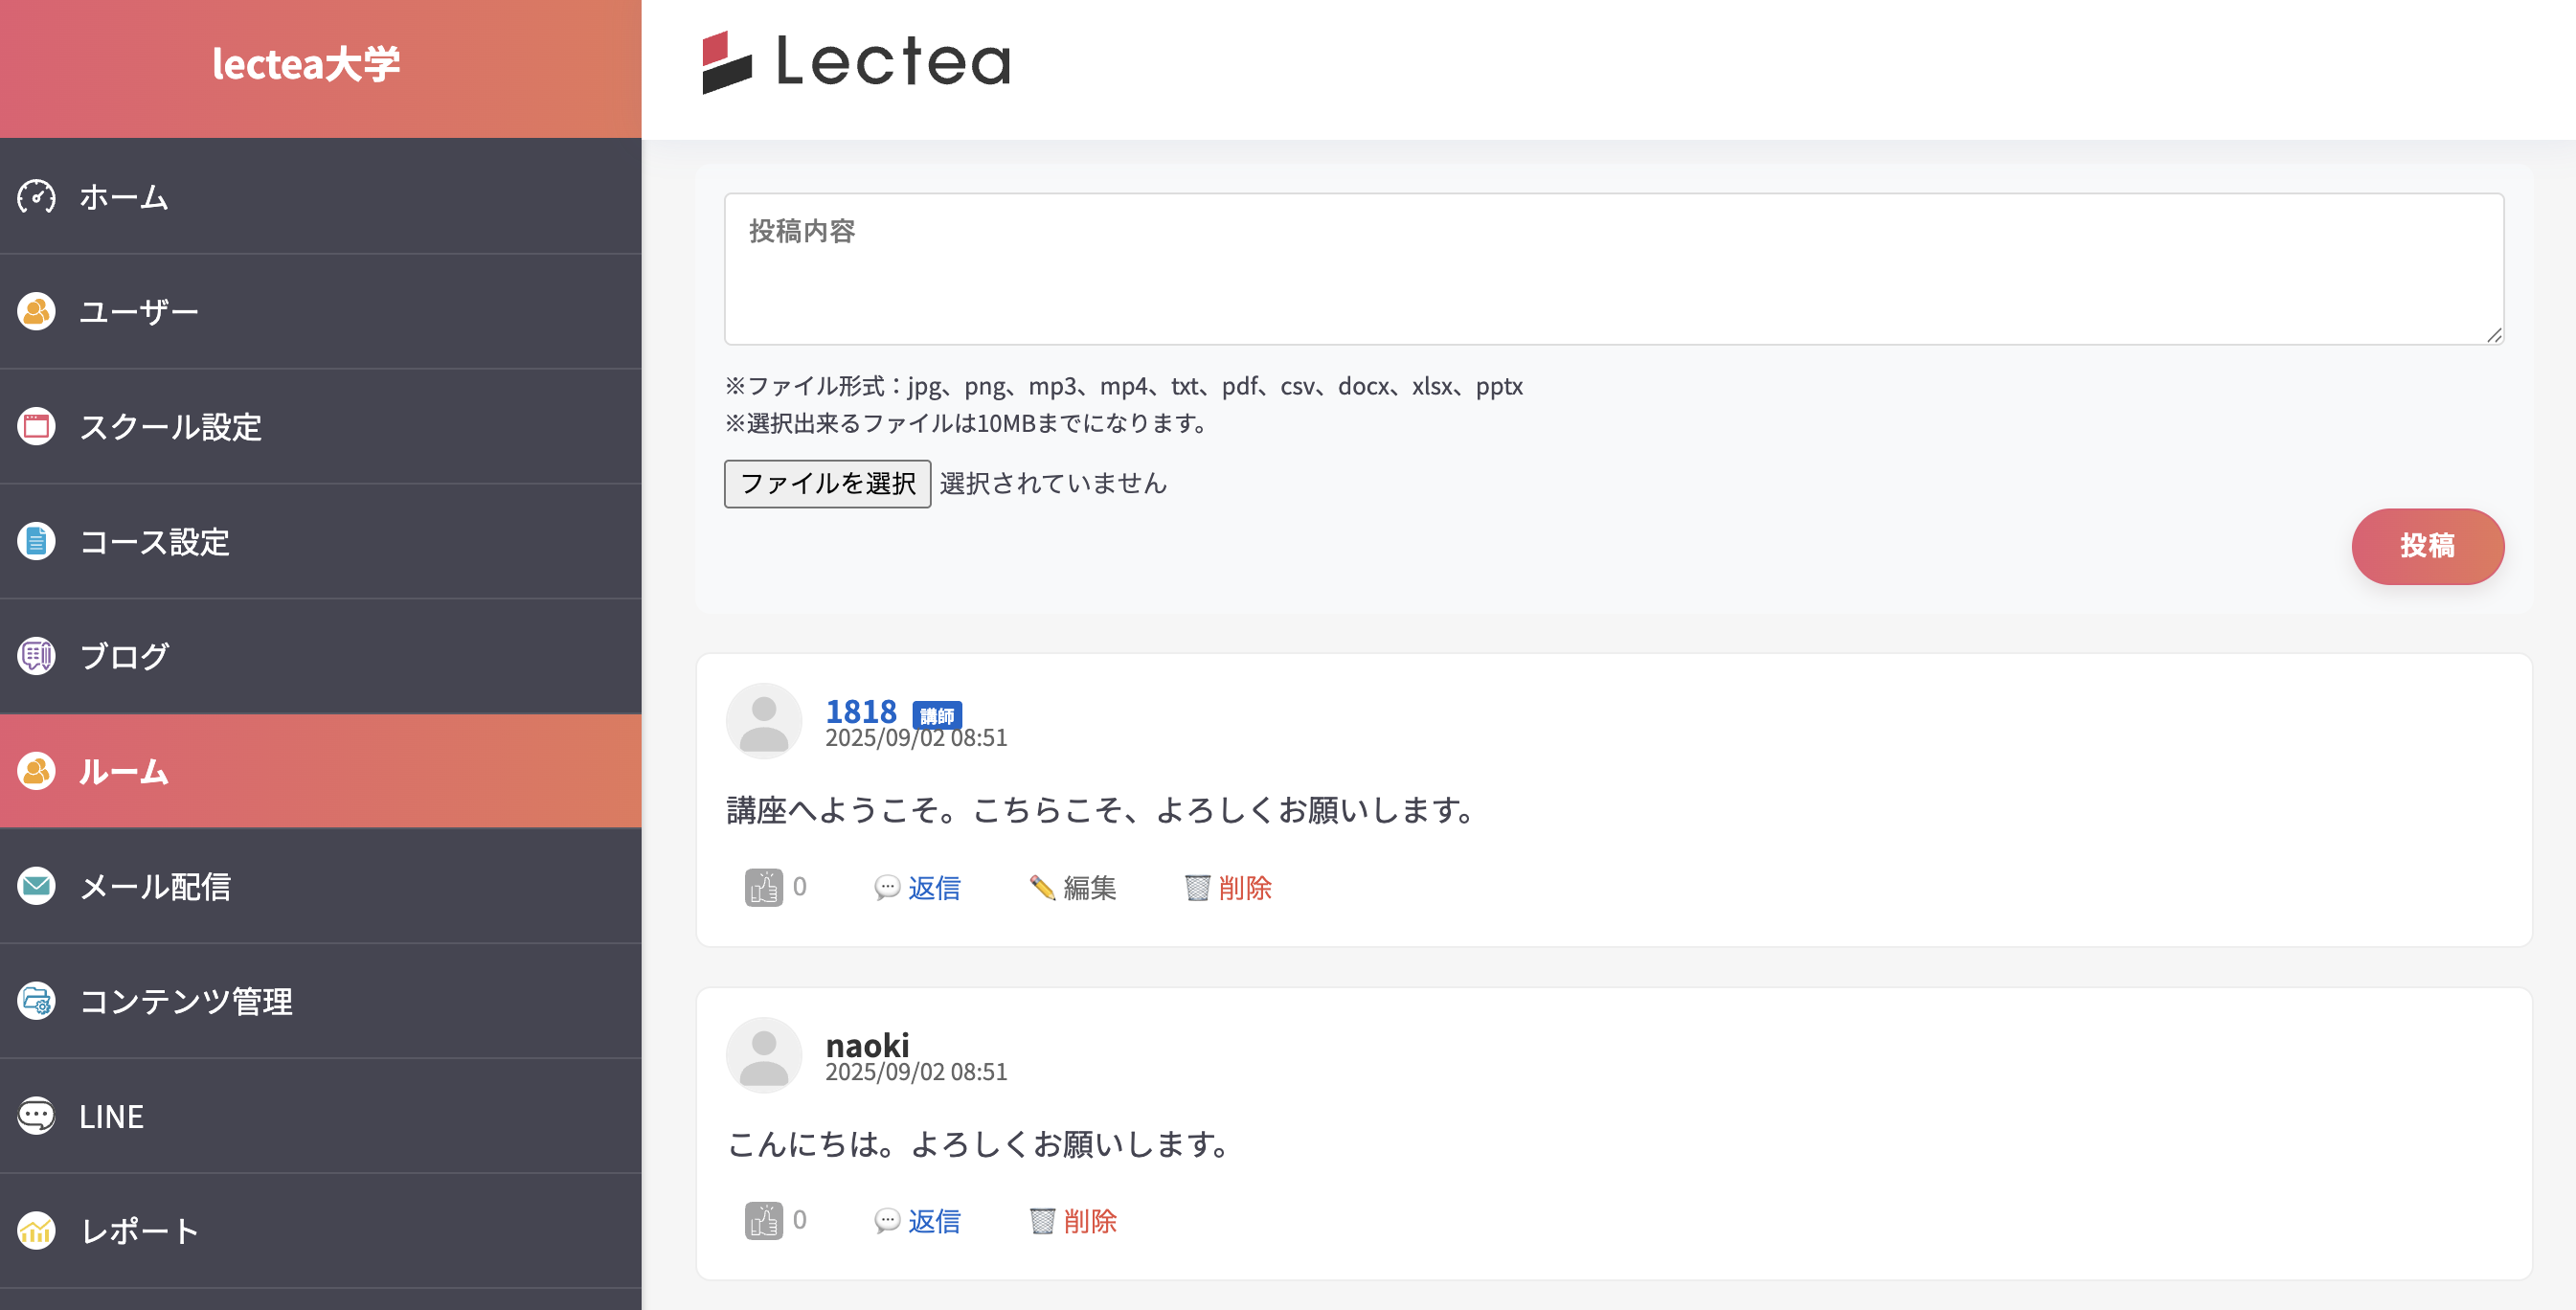The image size is (2576, 1310).
Task: Open スクール設定 via its window icon
Action: point(36,426)
